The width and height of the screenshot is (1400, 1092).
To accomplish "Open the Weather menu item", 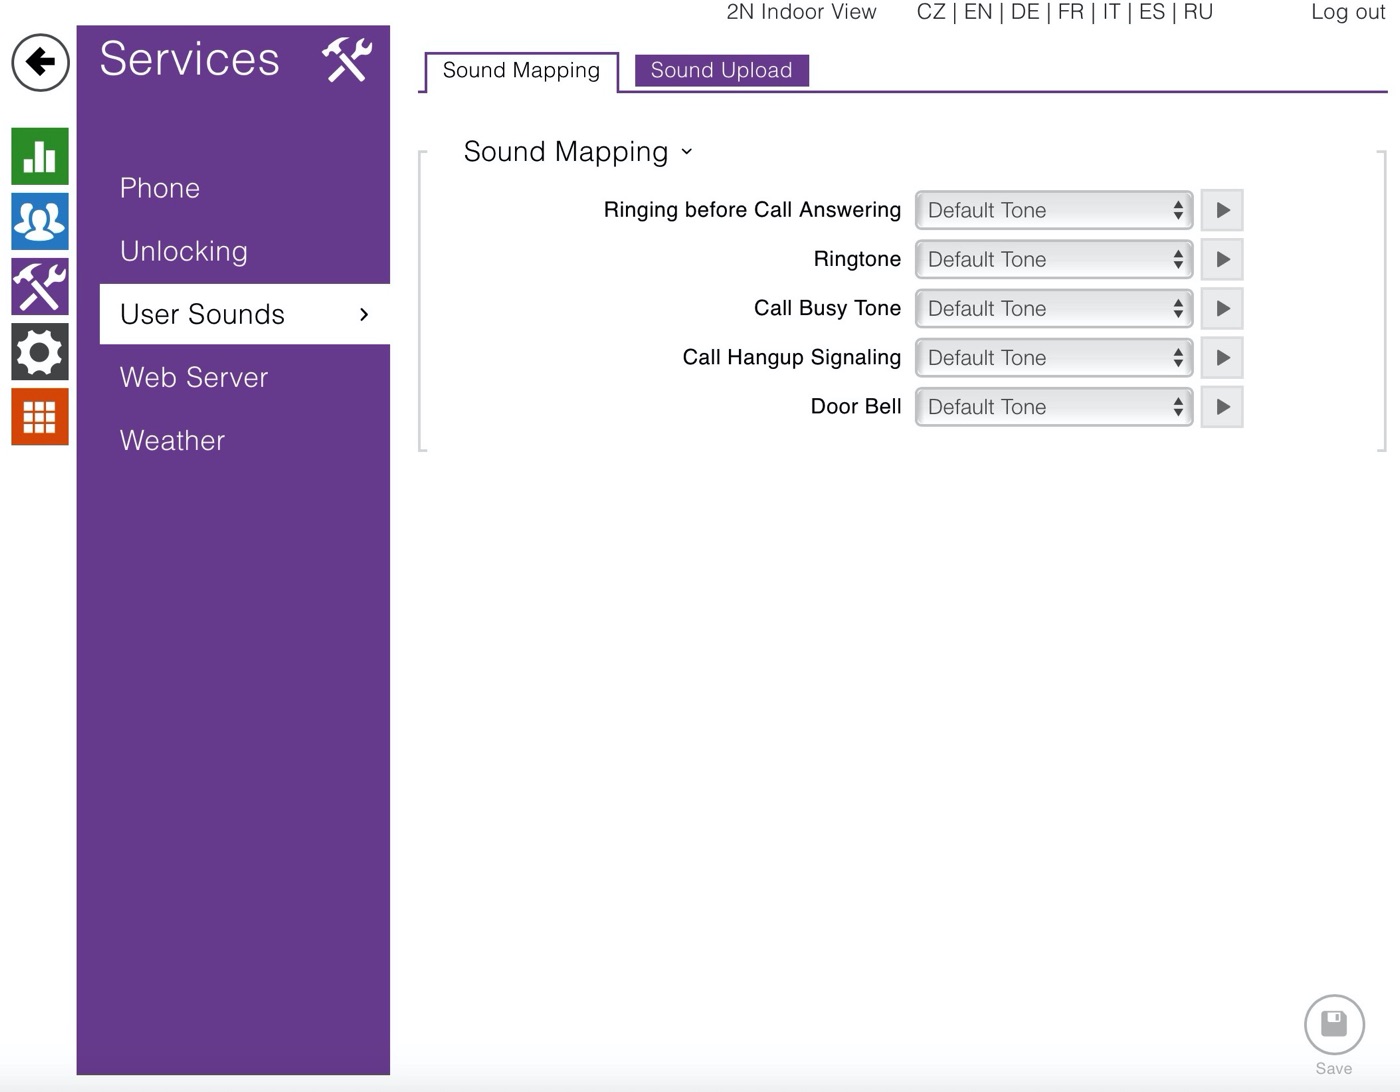I will [x=172, y=440].
